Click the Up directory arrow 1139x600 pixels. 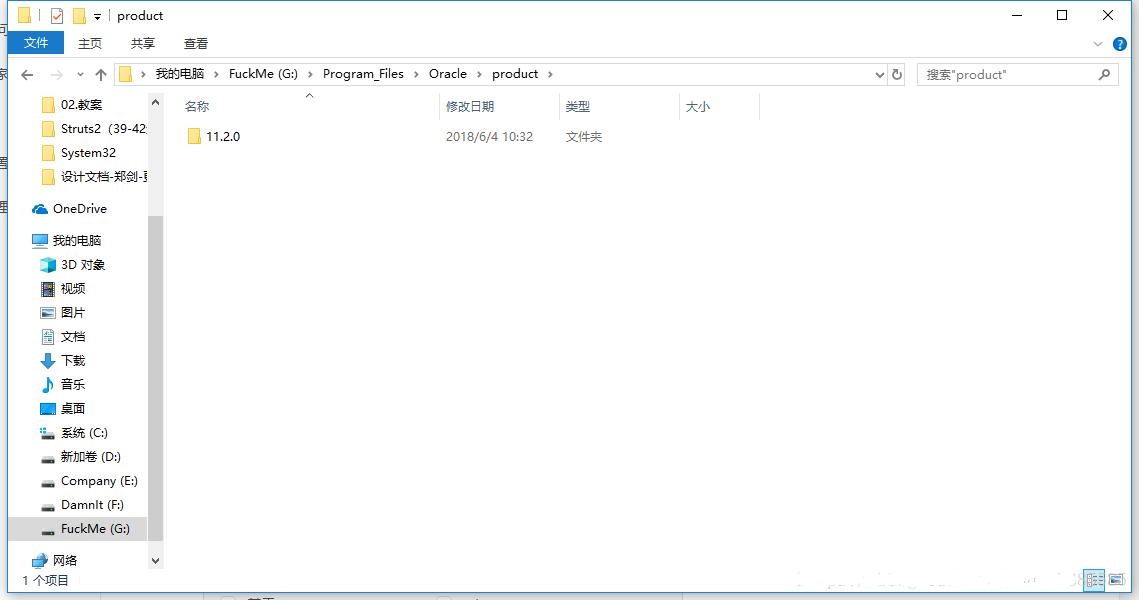click(x=101, y=75)
